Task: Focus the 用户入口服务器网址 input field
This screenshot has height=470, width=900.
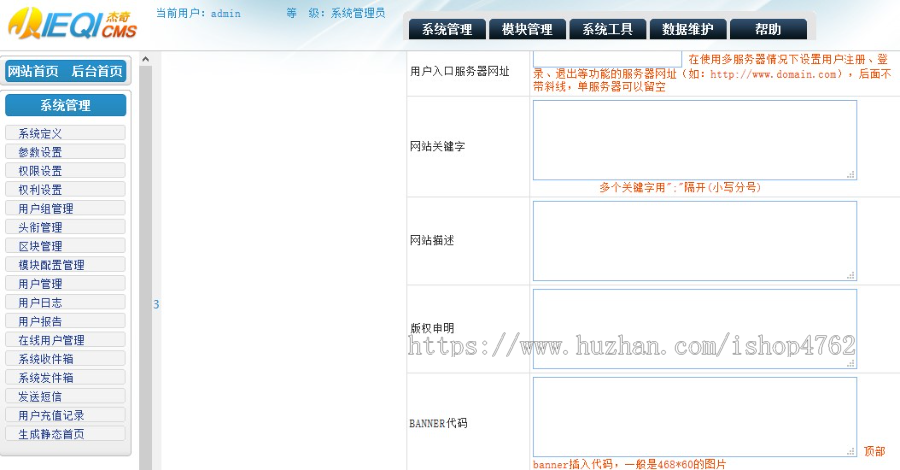Action: pyautogui.click(x=607, y=59)
